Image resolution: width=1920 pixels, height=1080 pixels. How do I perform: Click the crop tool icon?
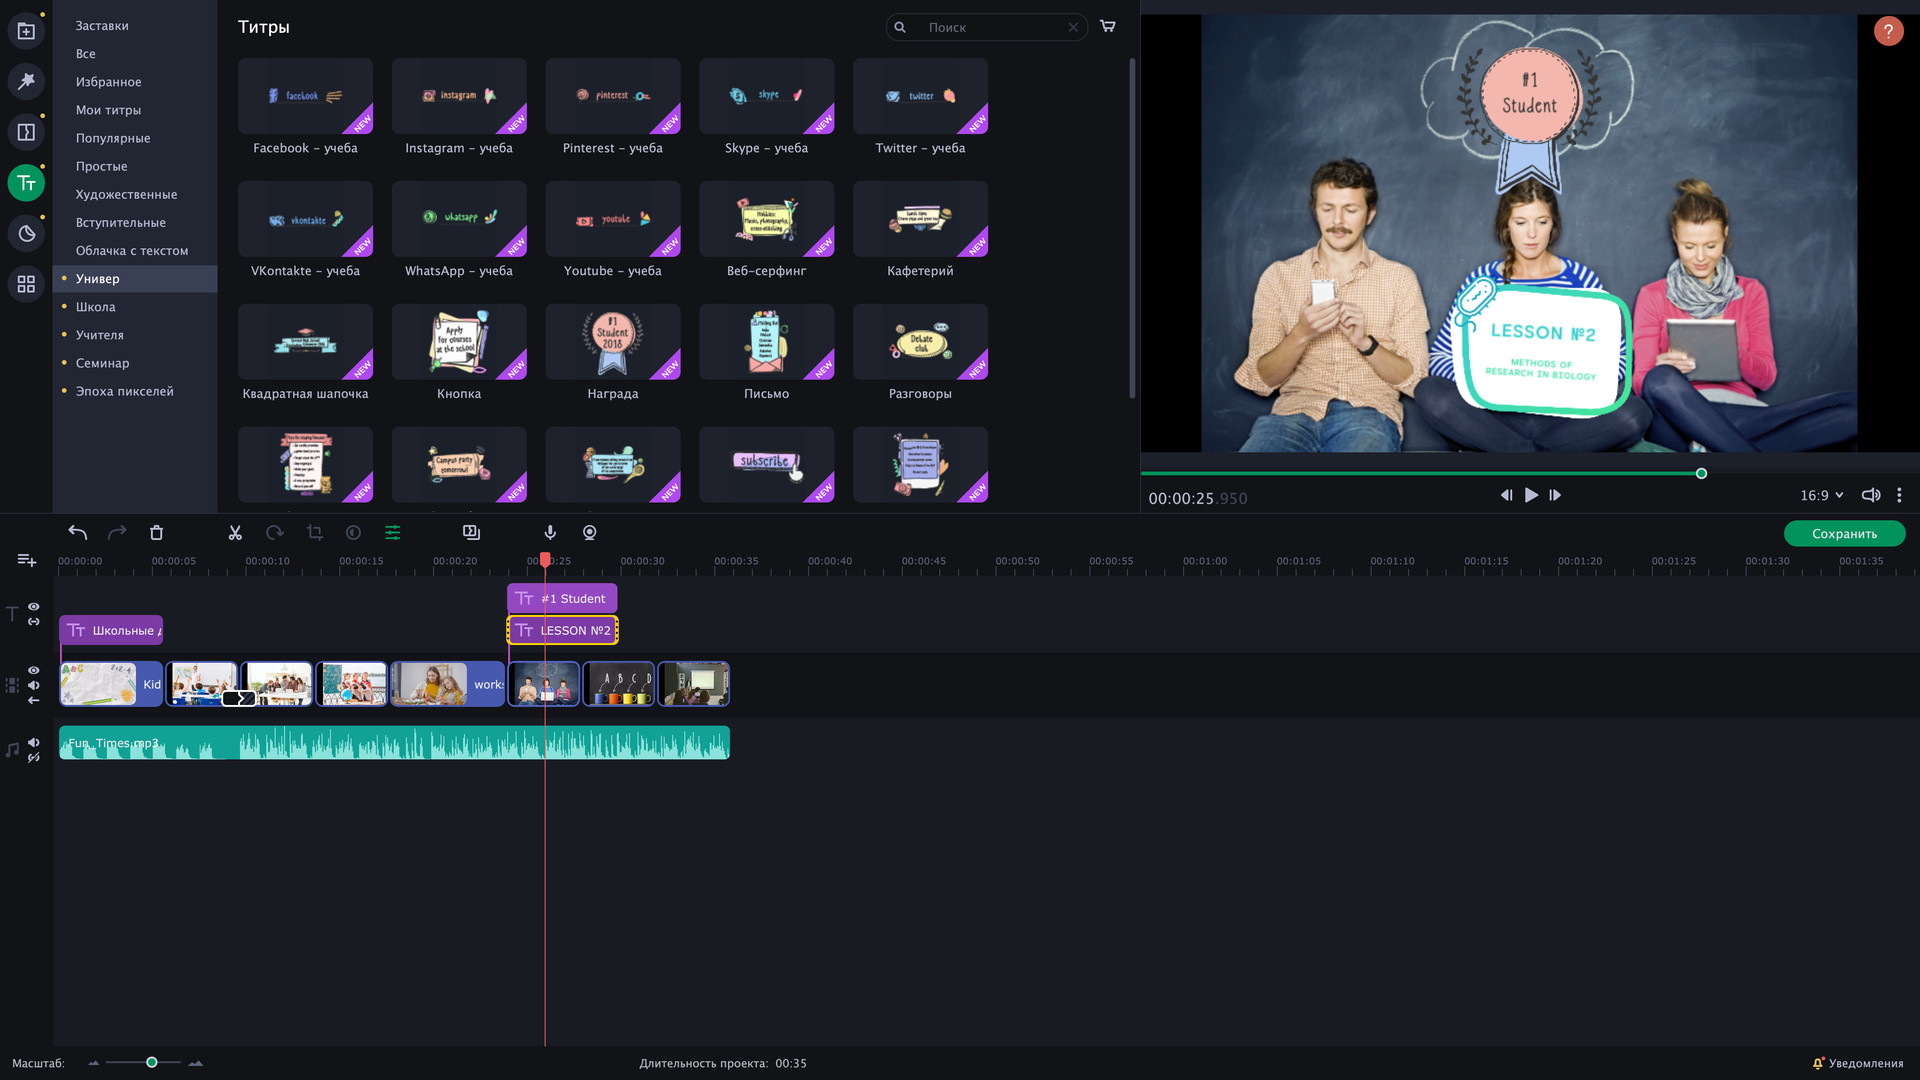pos(314,533)
